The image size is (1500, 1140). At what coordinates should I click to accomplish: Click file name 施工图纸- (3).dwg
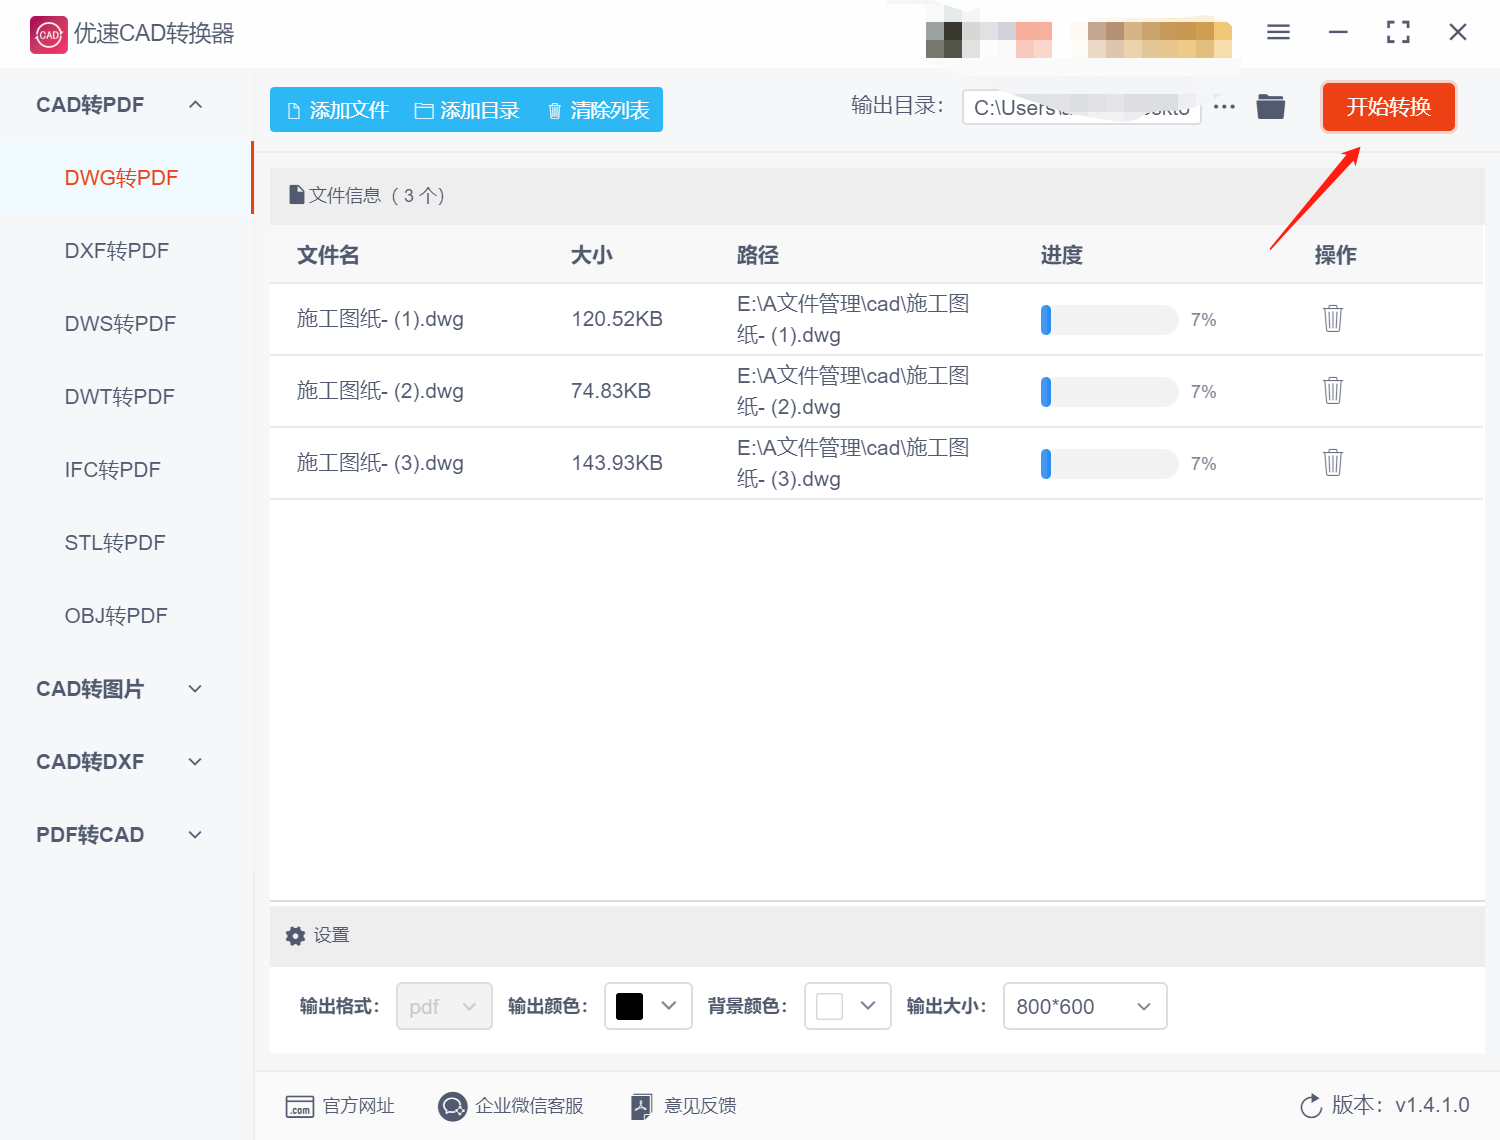click(x=380, y=463)
